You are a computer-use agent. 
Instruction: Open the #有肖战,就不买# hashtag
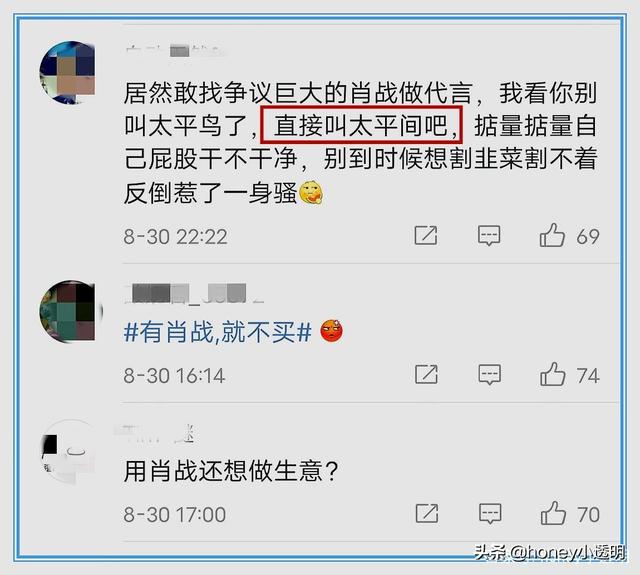pos(218,332)
